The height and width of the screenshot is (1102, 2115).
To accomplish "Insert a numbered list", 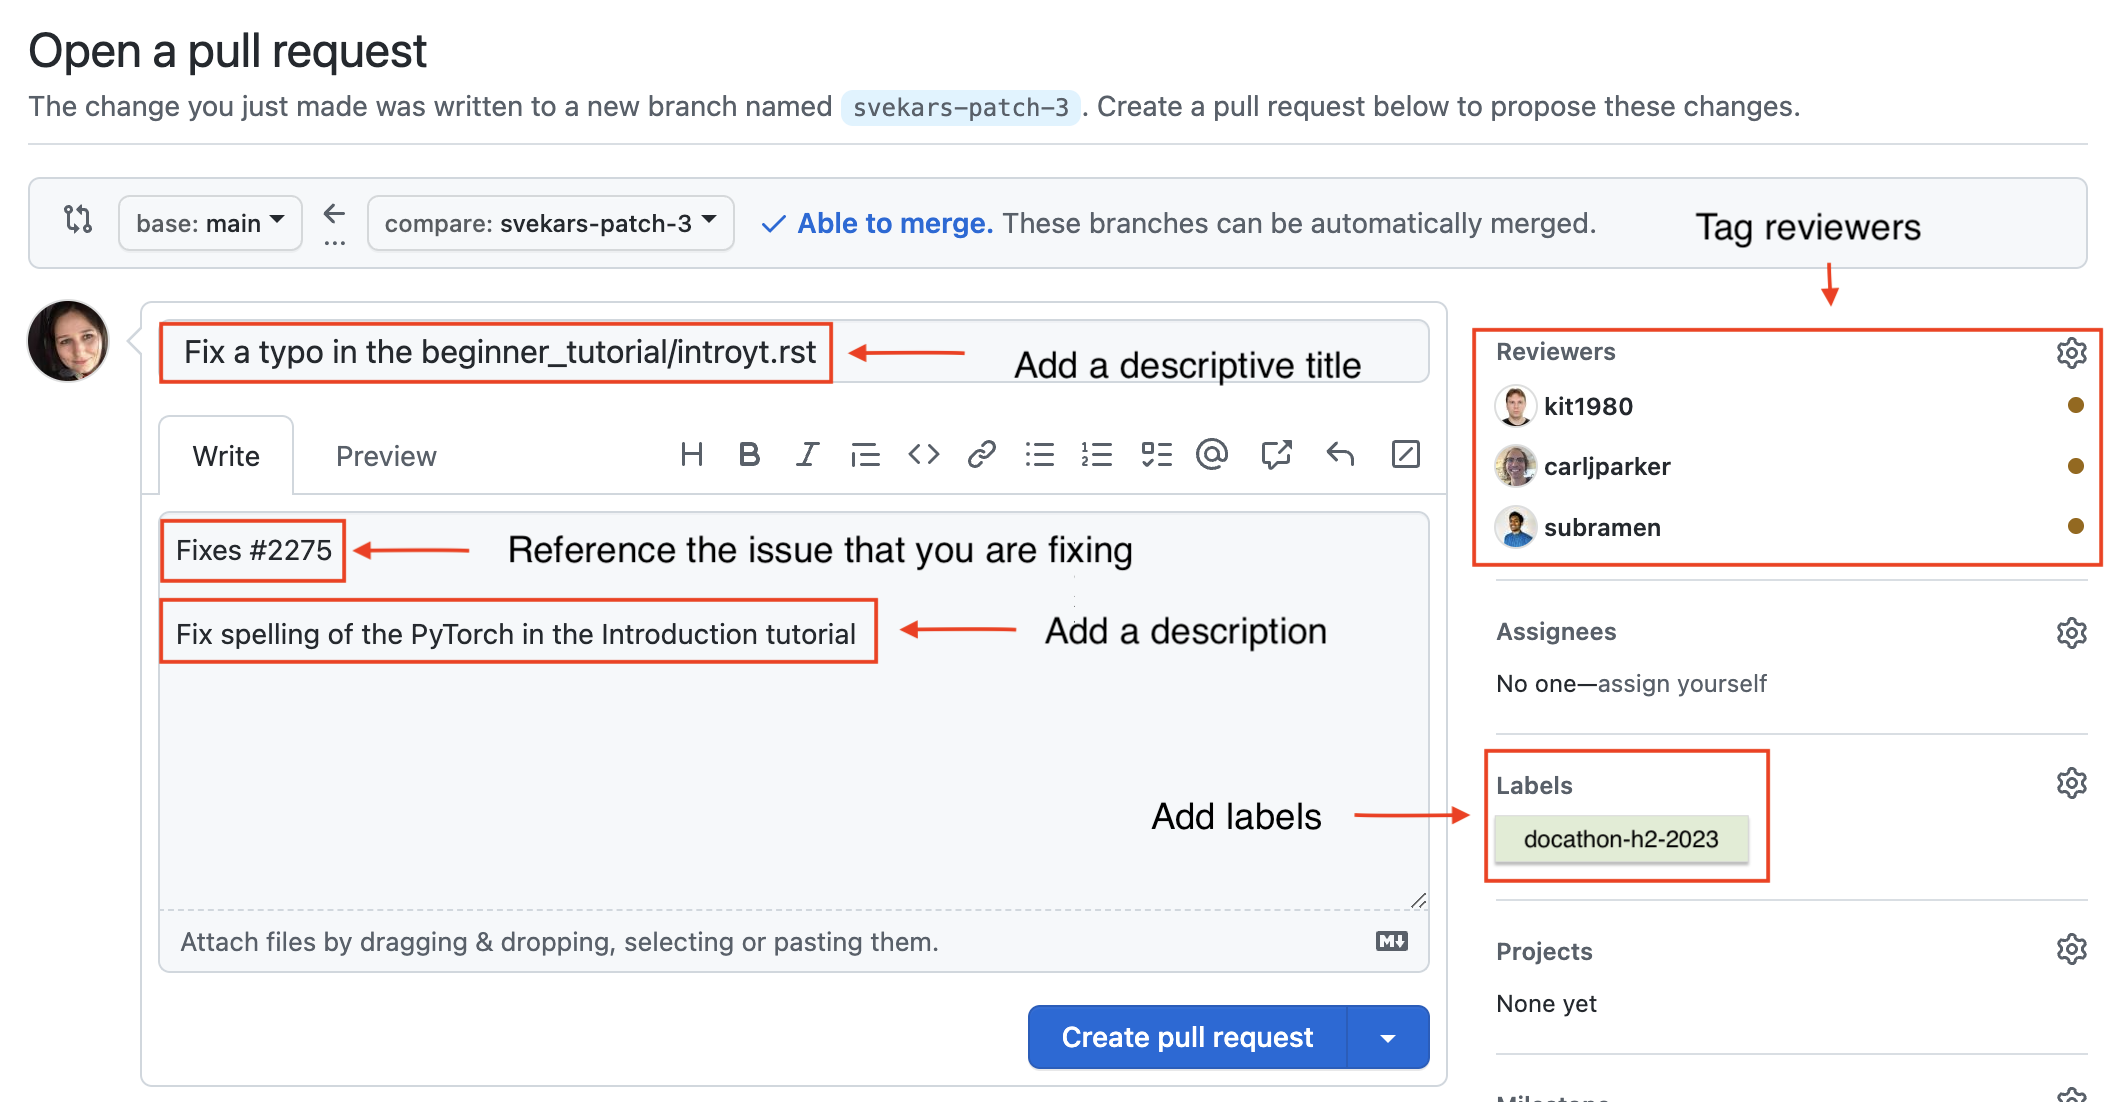I will pos(1097,455).
